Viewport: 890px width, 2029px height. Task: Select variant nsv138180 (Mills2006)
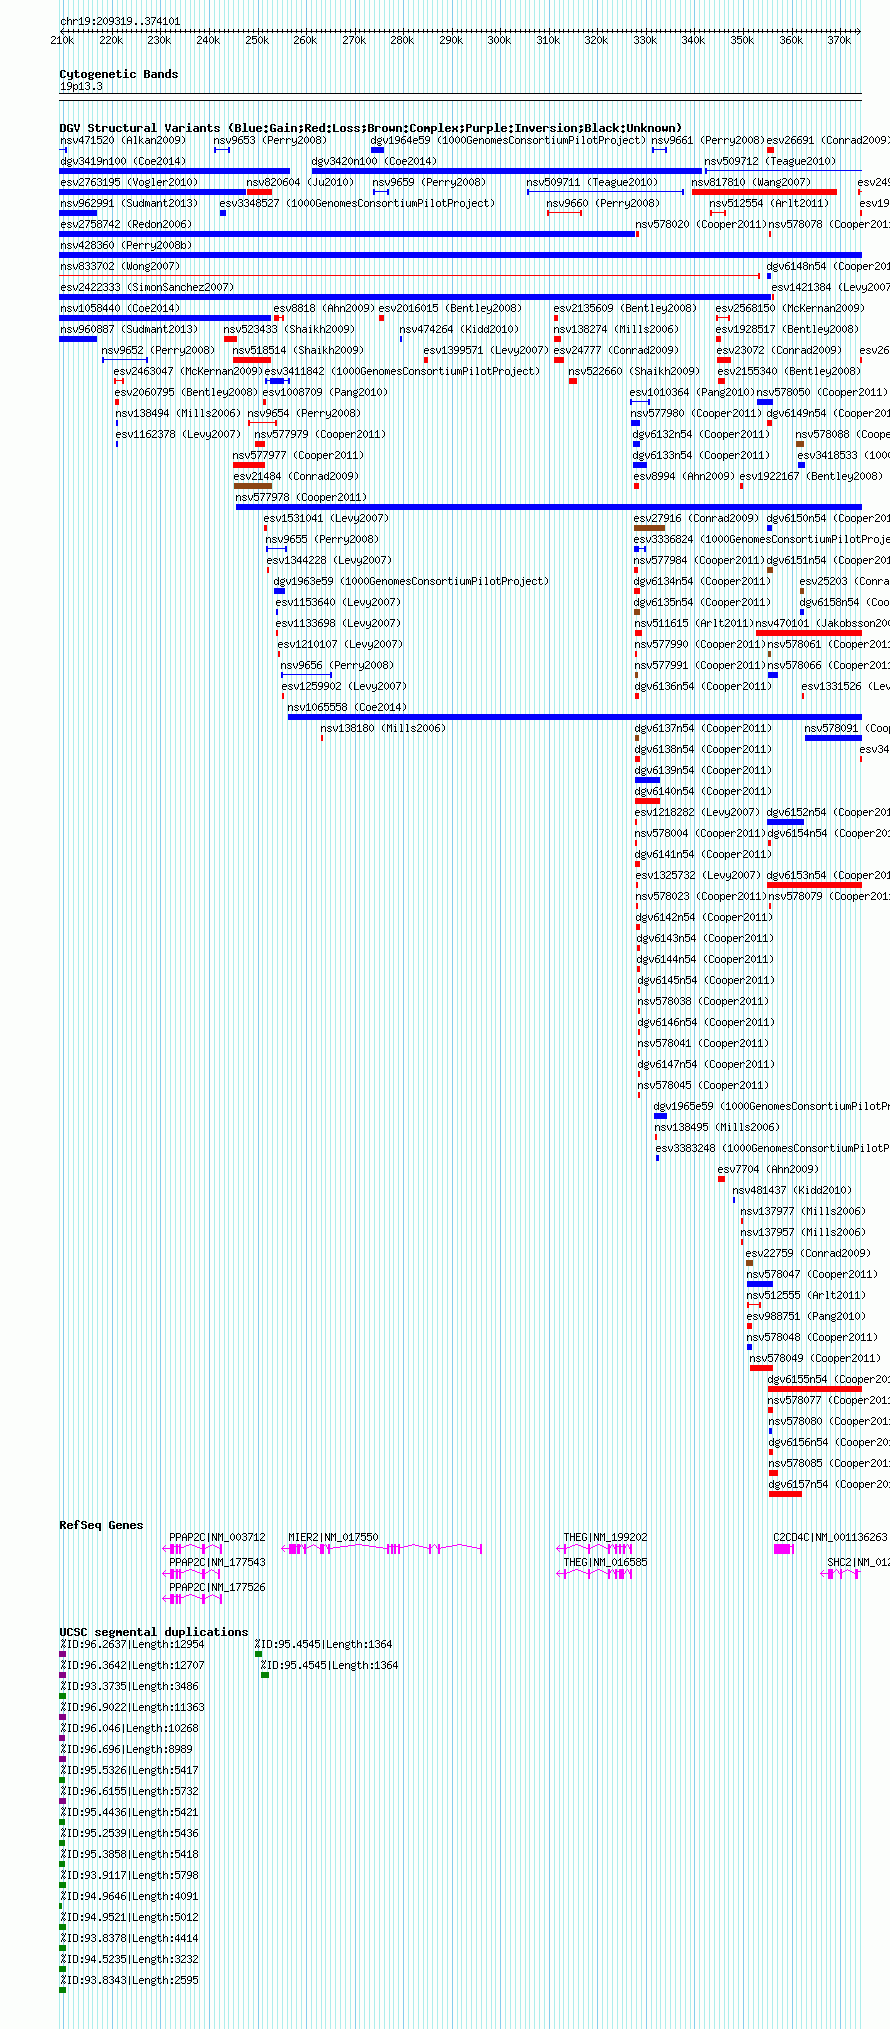(x=383, y=728)
